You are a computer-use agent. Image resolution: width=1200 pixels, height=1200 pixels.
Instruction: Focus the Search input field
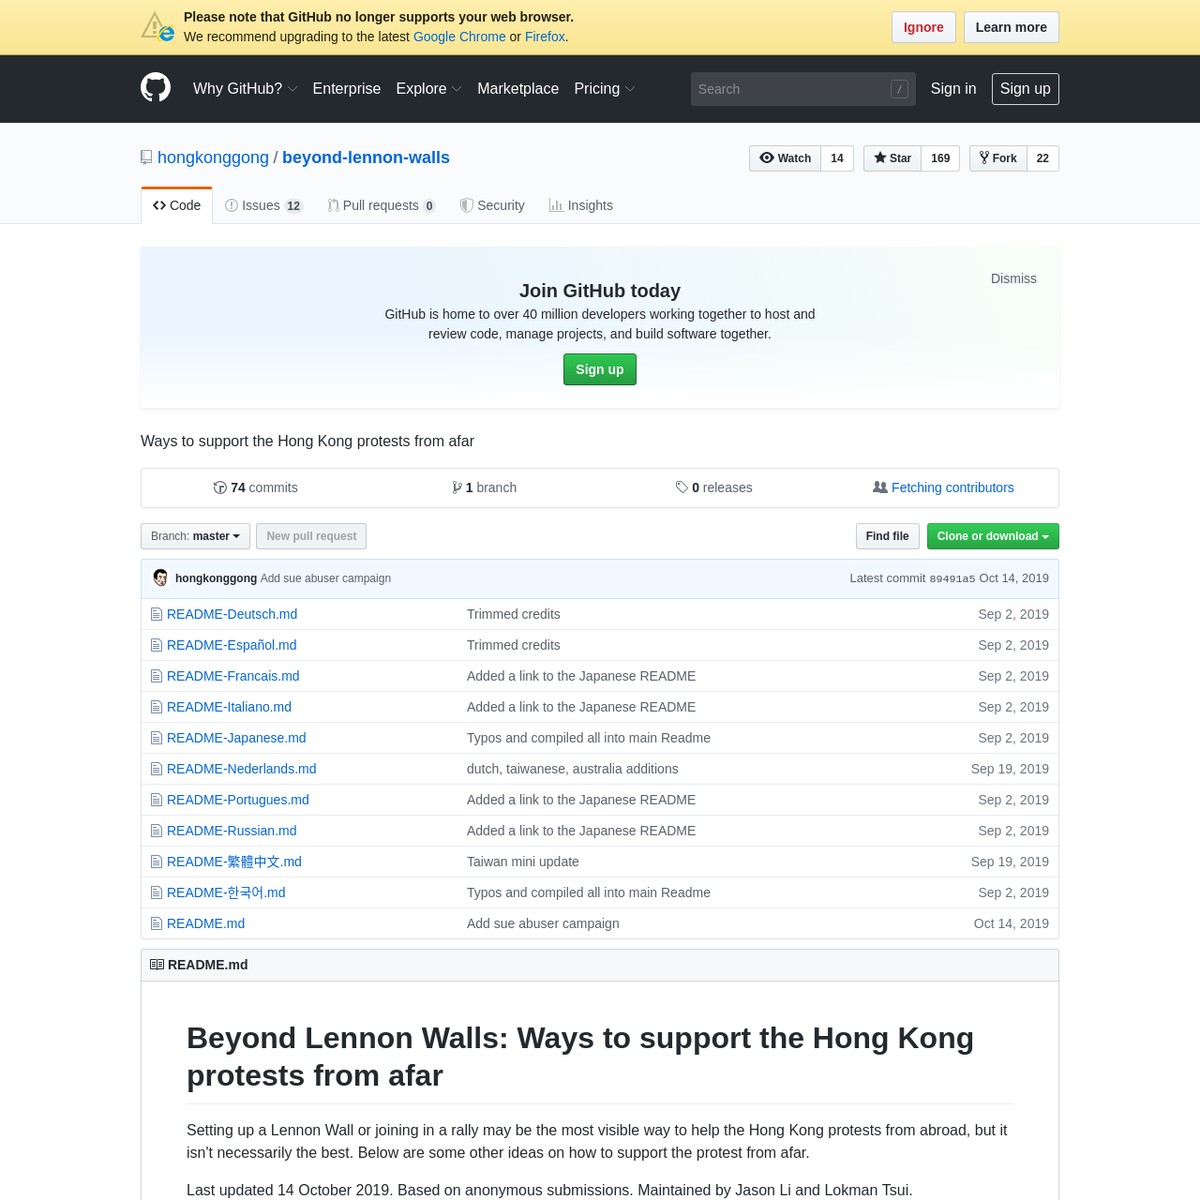[803, 89]
